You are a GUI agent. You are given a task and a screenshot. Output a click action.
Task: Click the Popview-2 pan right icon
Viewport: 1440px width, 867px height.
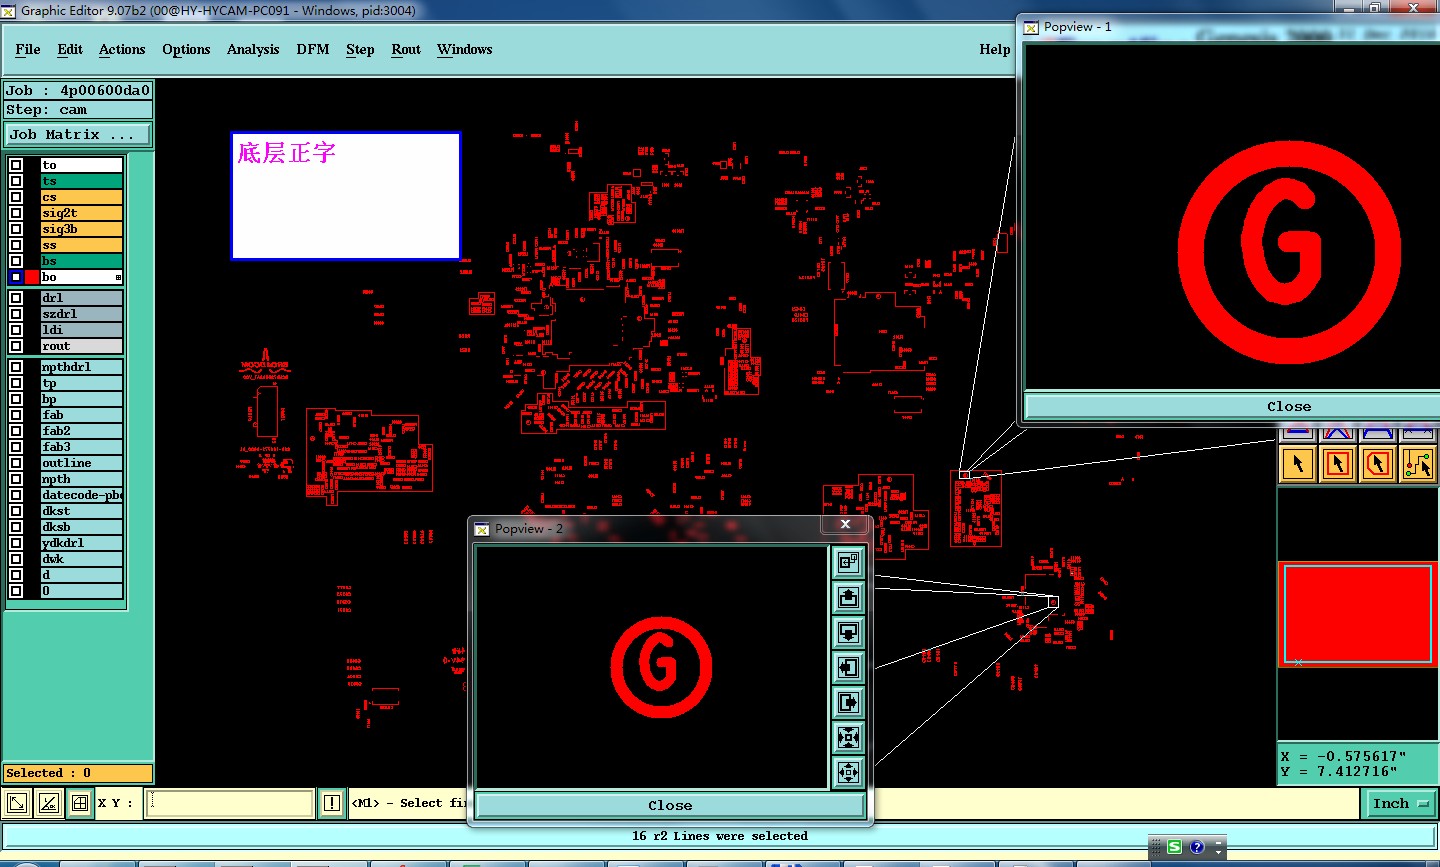point(848,703)
